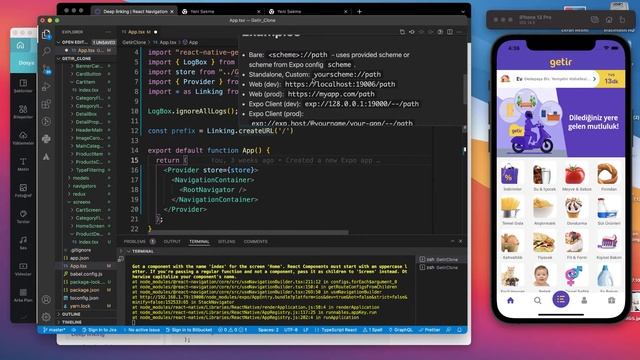
Task: Open the Manage gear icon in VS Code
Action: coord(46,317)
